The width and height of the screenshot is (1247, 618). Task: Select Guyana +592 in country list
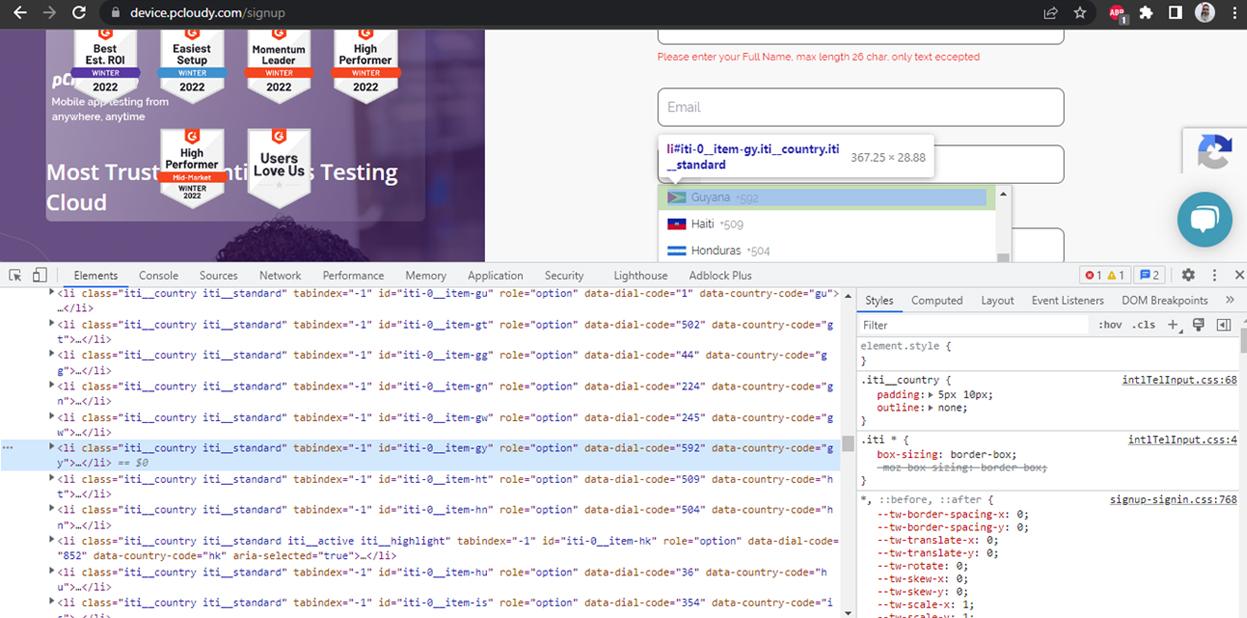827,197
